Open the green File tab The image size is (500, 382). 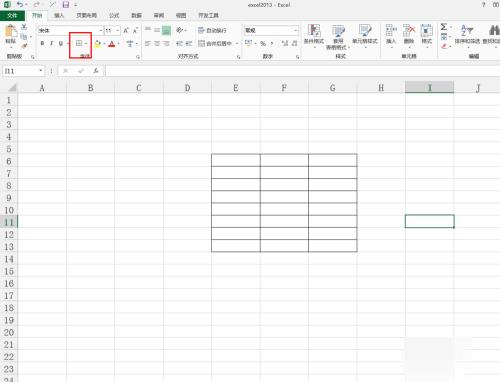tap(12, 15)
